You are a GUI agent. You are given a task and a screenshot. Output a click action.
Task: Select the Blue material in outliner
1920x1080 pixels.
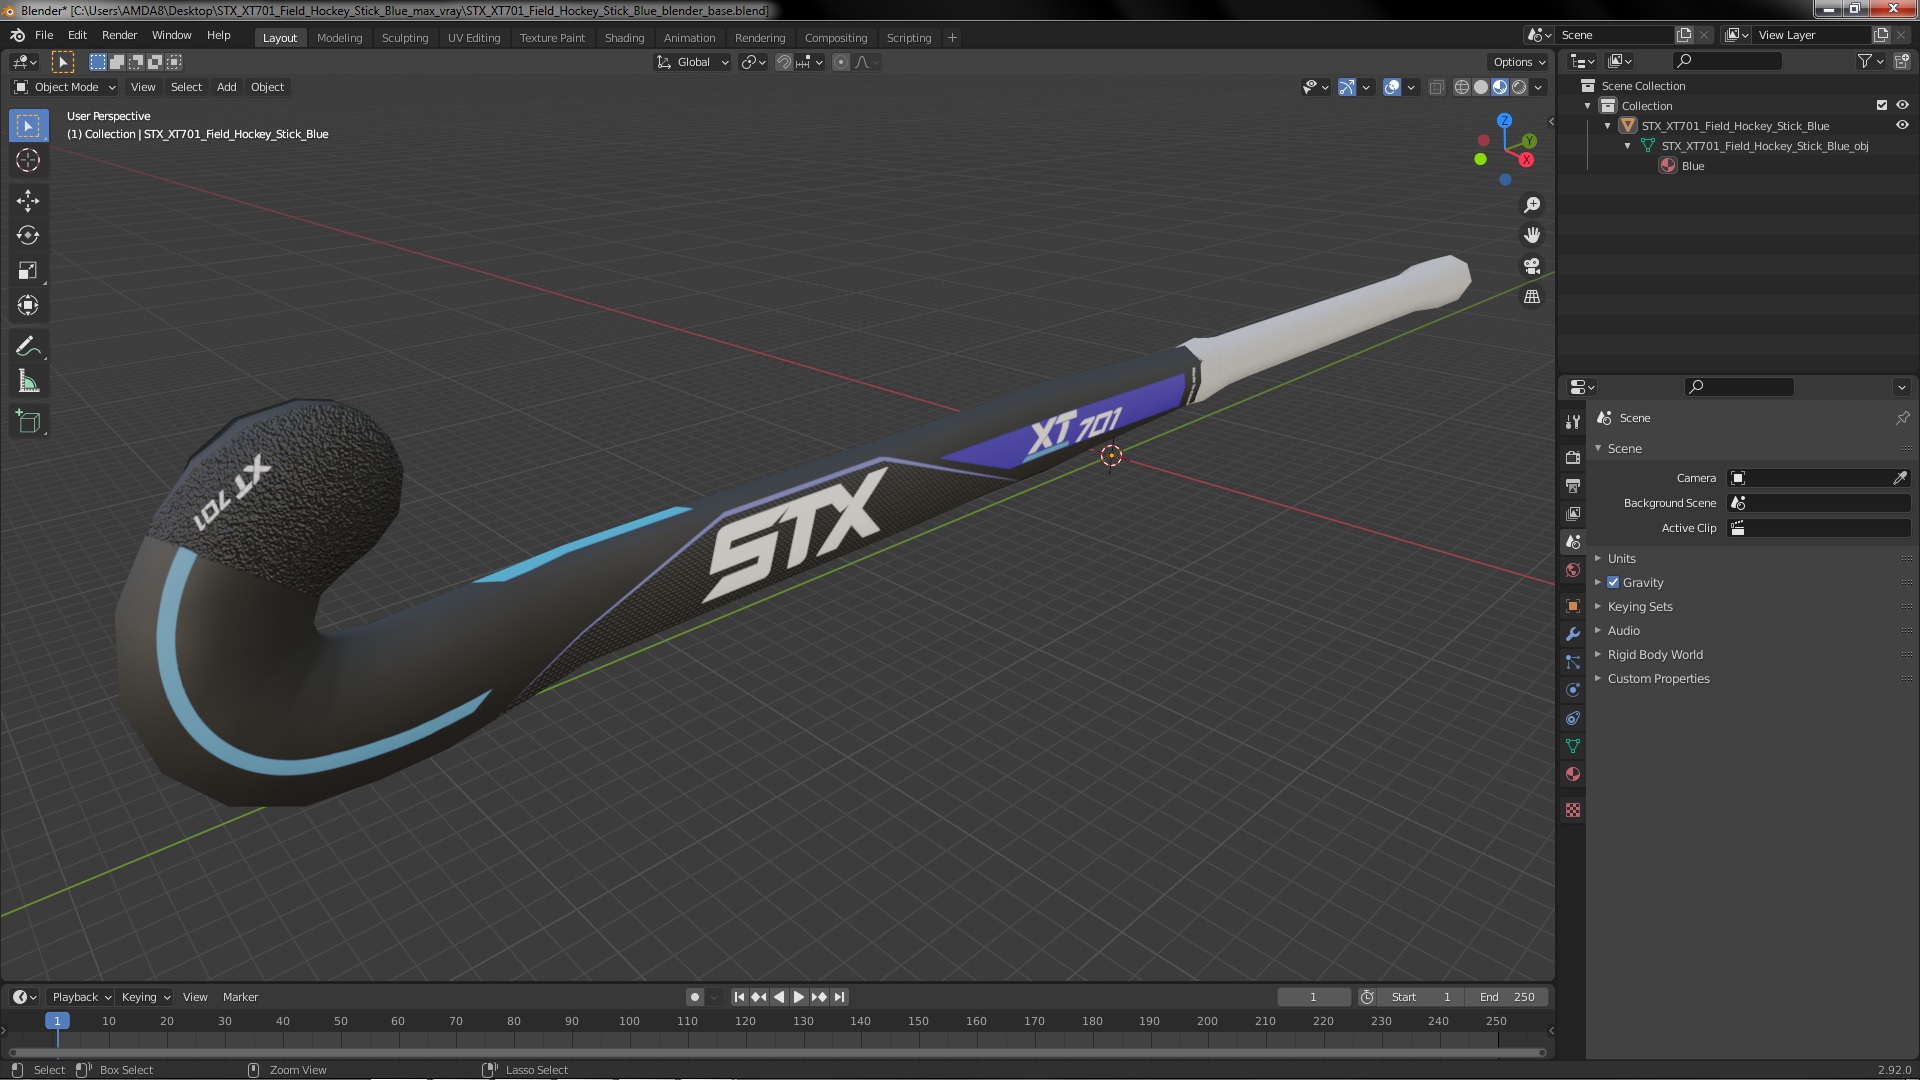1692,166
